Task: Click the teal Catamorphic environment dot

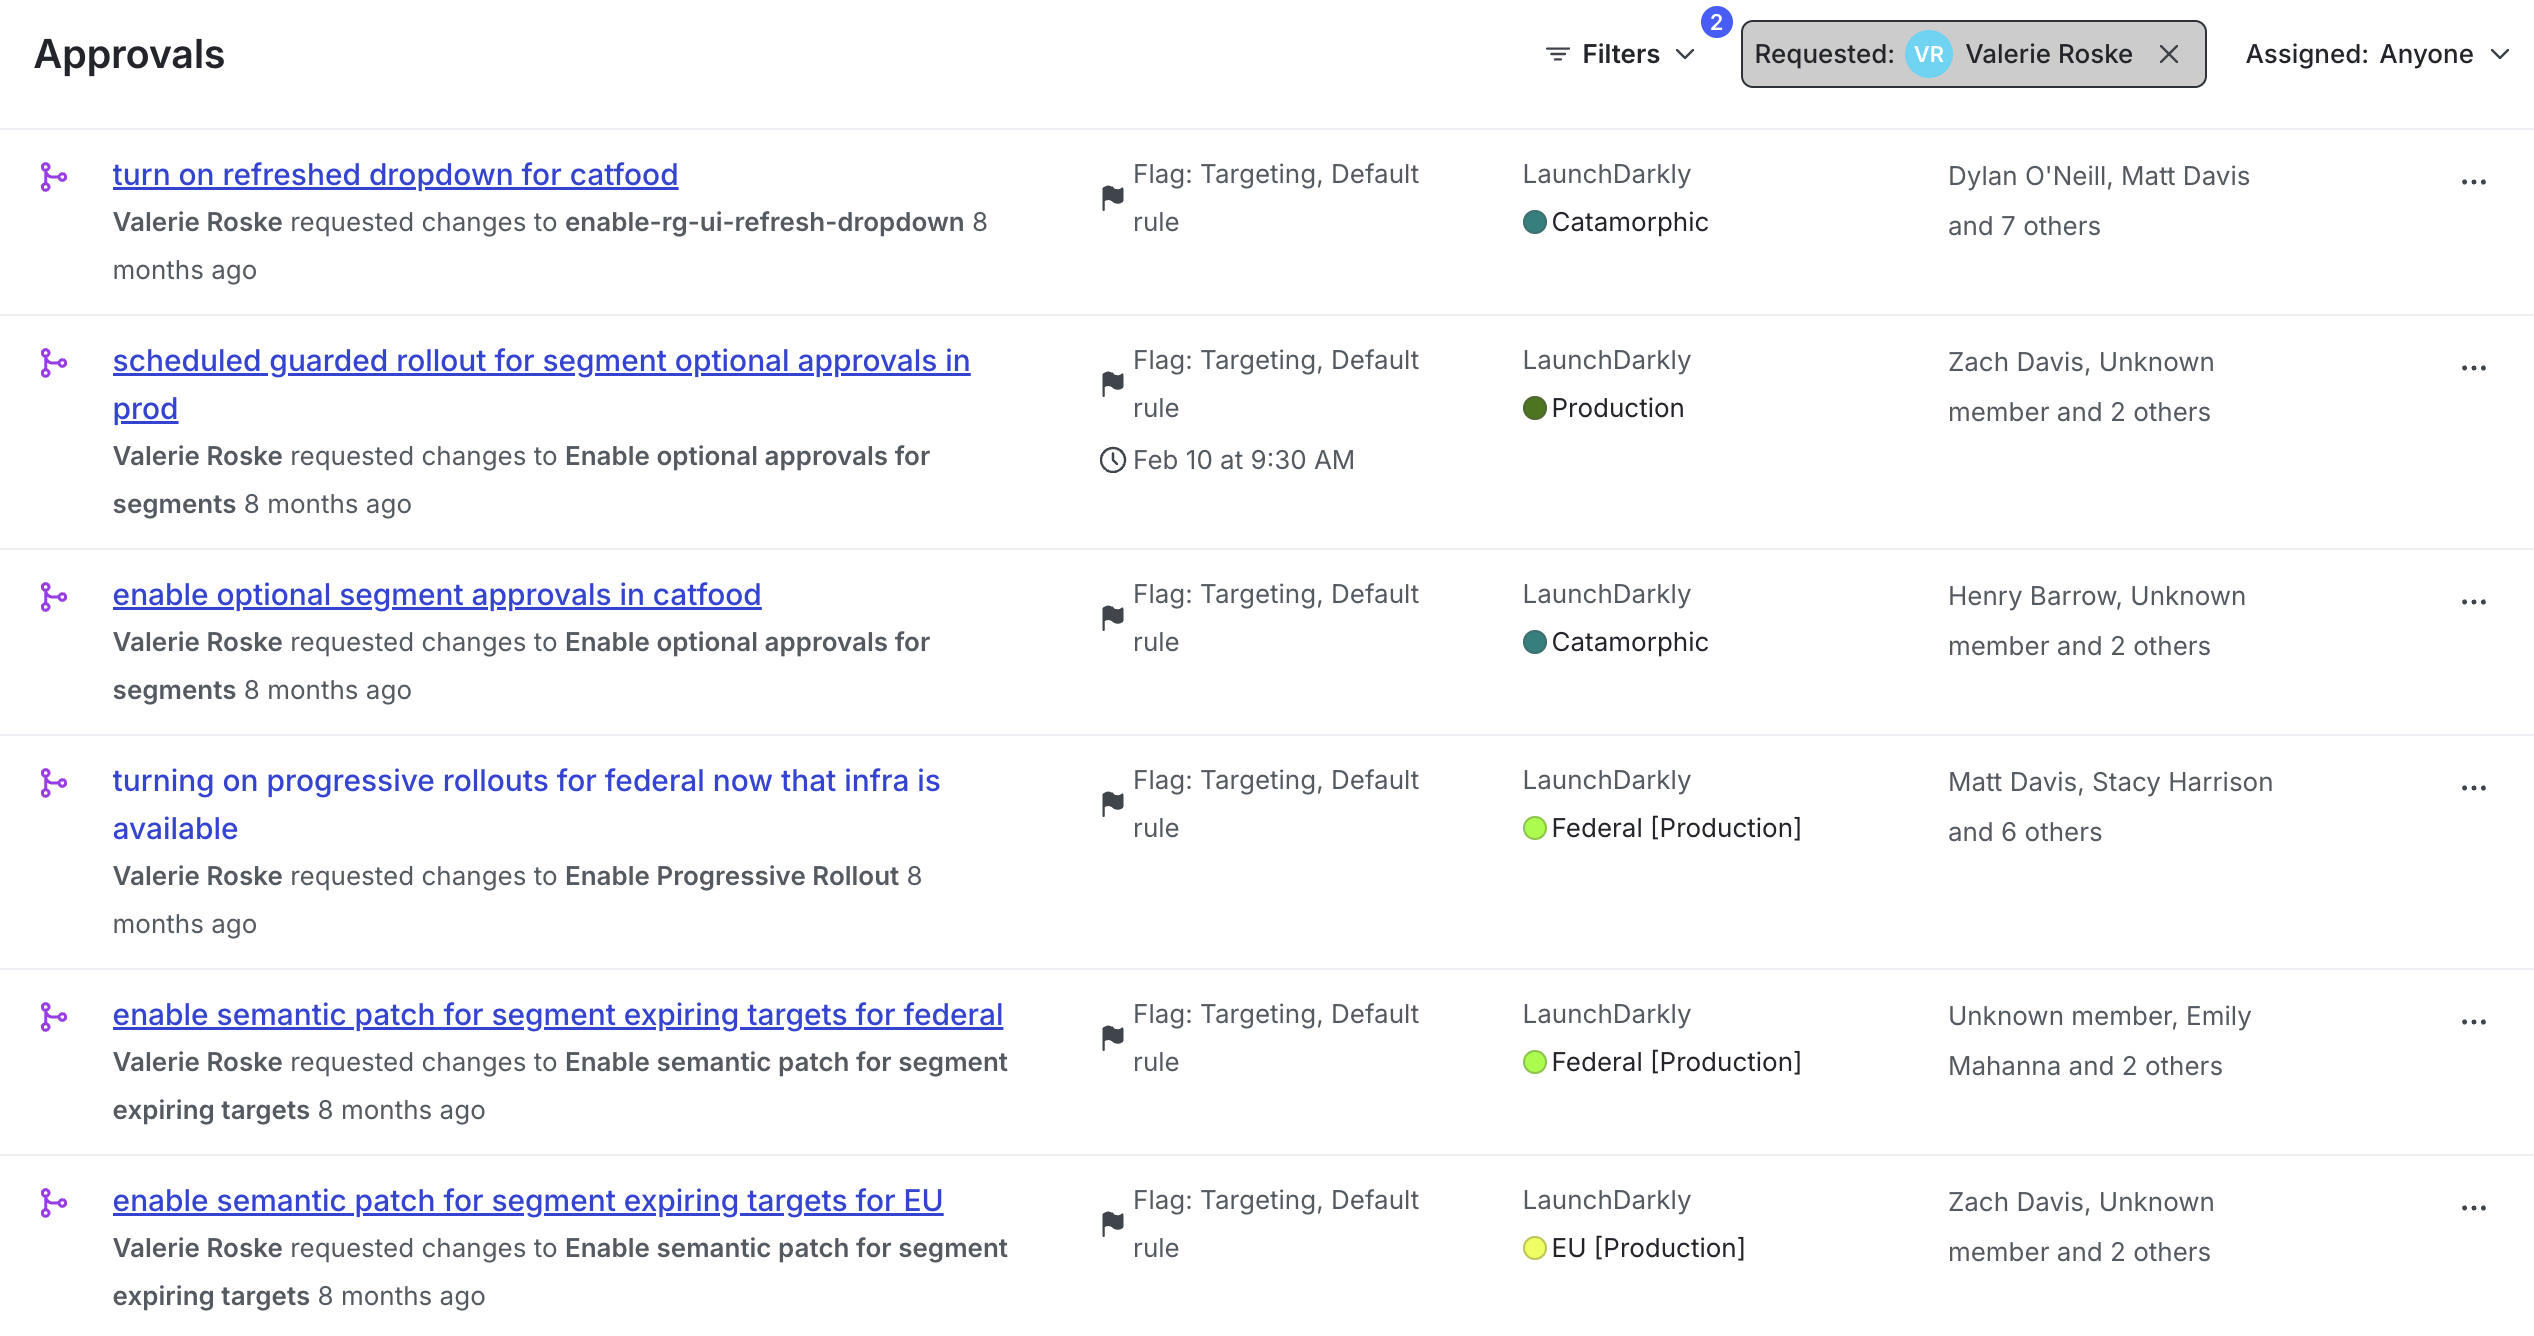Action: (1535, 222)
